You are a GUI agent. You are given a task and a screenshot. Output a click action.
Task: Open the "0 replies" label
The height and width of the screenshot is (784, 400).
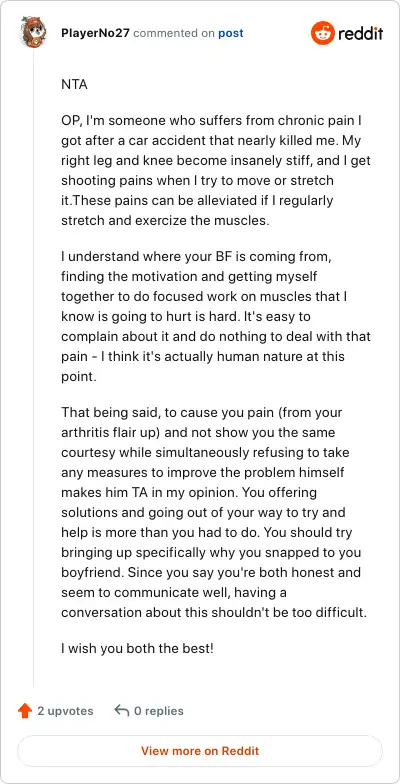click(x=158, y=711)
